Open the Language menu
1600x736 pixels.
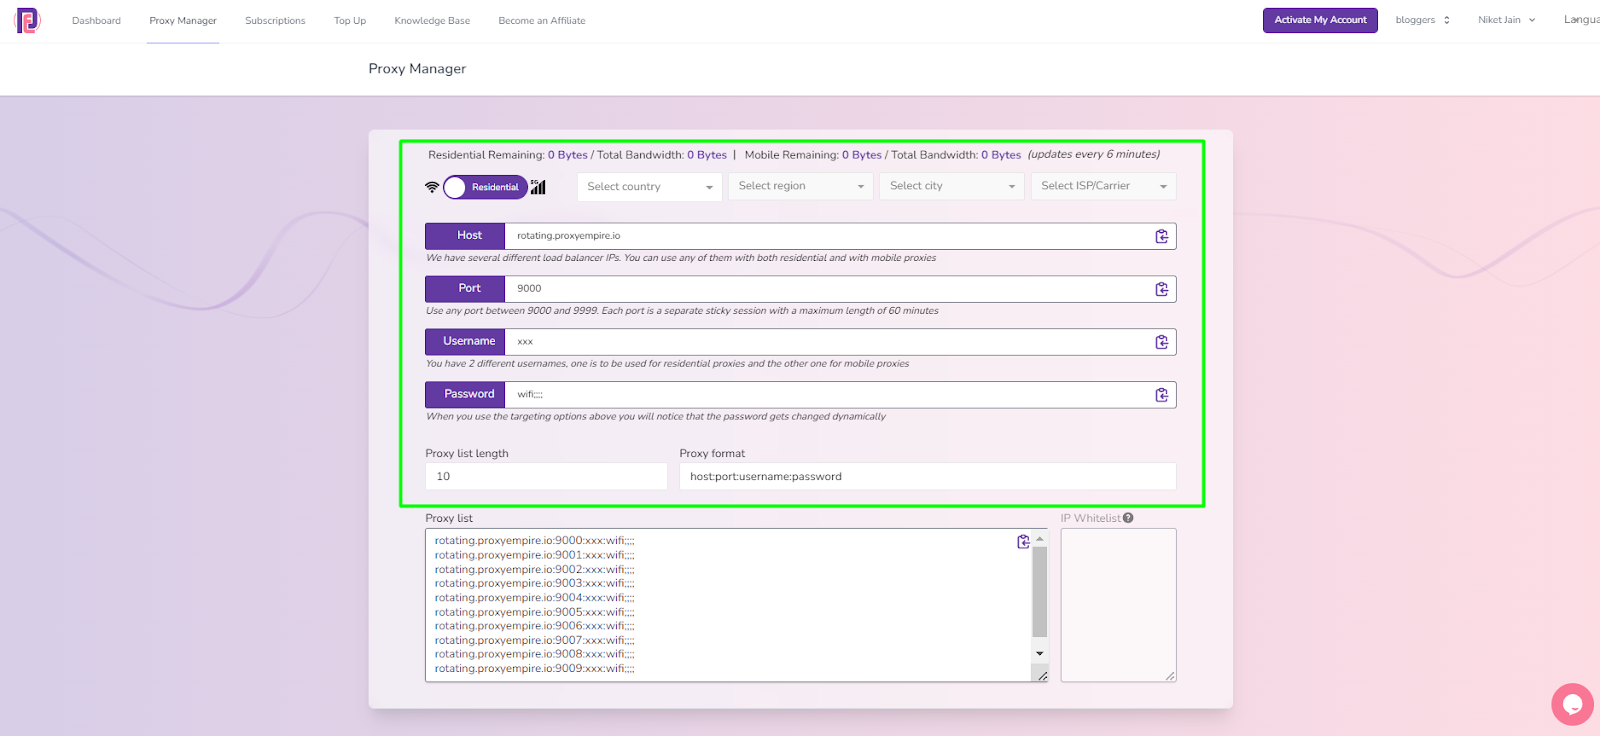pyautogui.click(x=1581, y=20)
